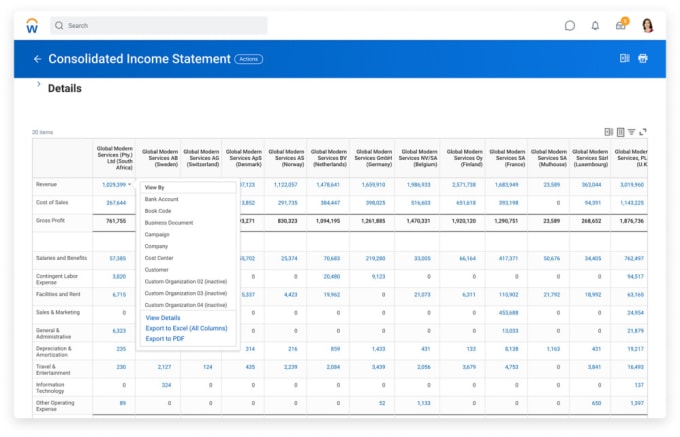Image resolution: width=680 pixels, height=437 pixels.
Task: Open dropdown arrow next to Revenue 1,029,399
Action: click(x=129, y=185)
